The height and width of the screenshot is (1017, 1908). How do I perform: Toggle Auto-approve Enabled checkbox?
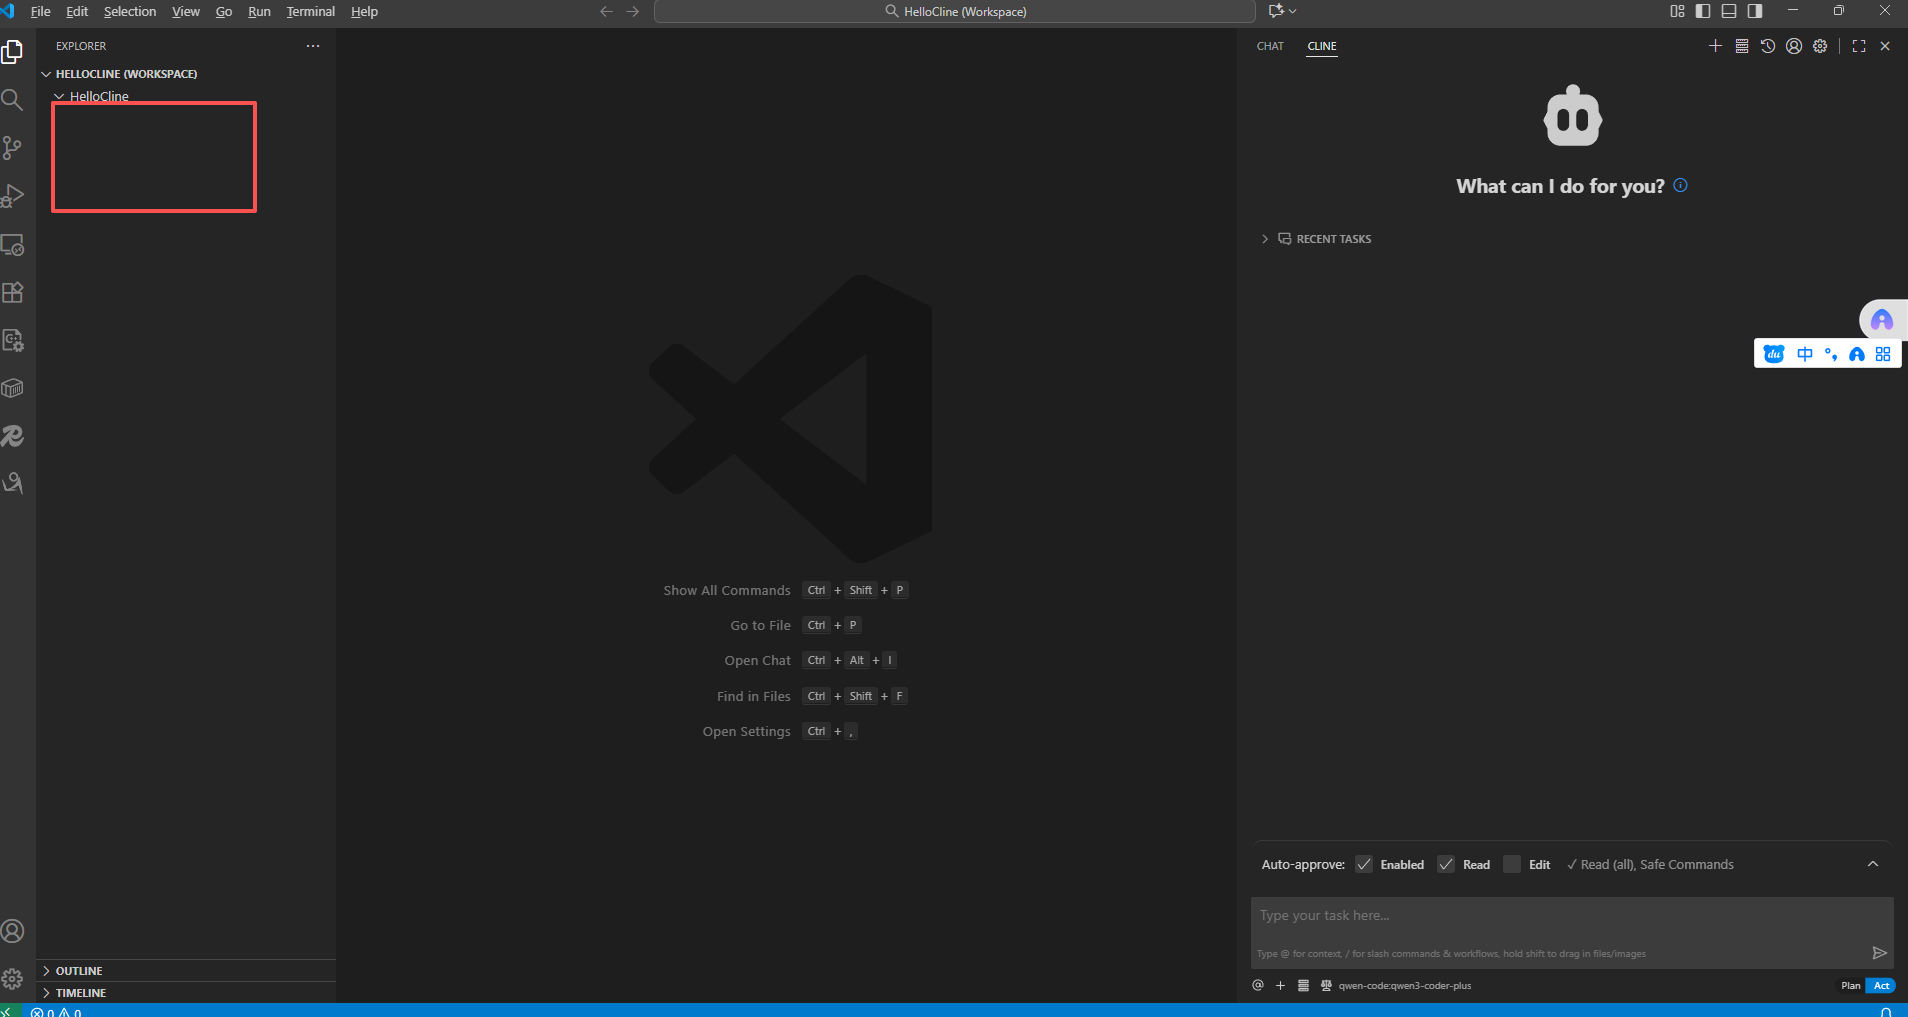coord(1364,864)
